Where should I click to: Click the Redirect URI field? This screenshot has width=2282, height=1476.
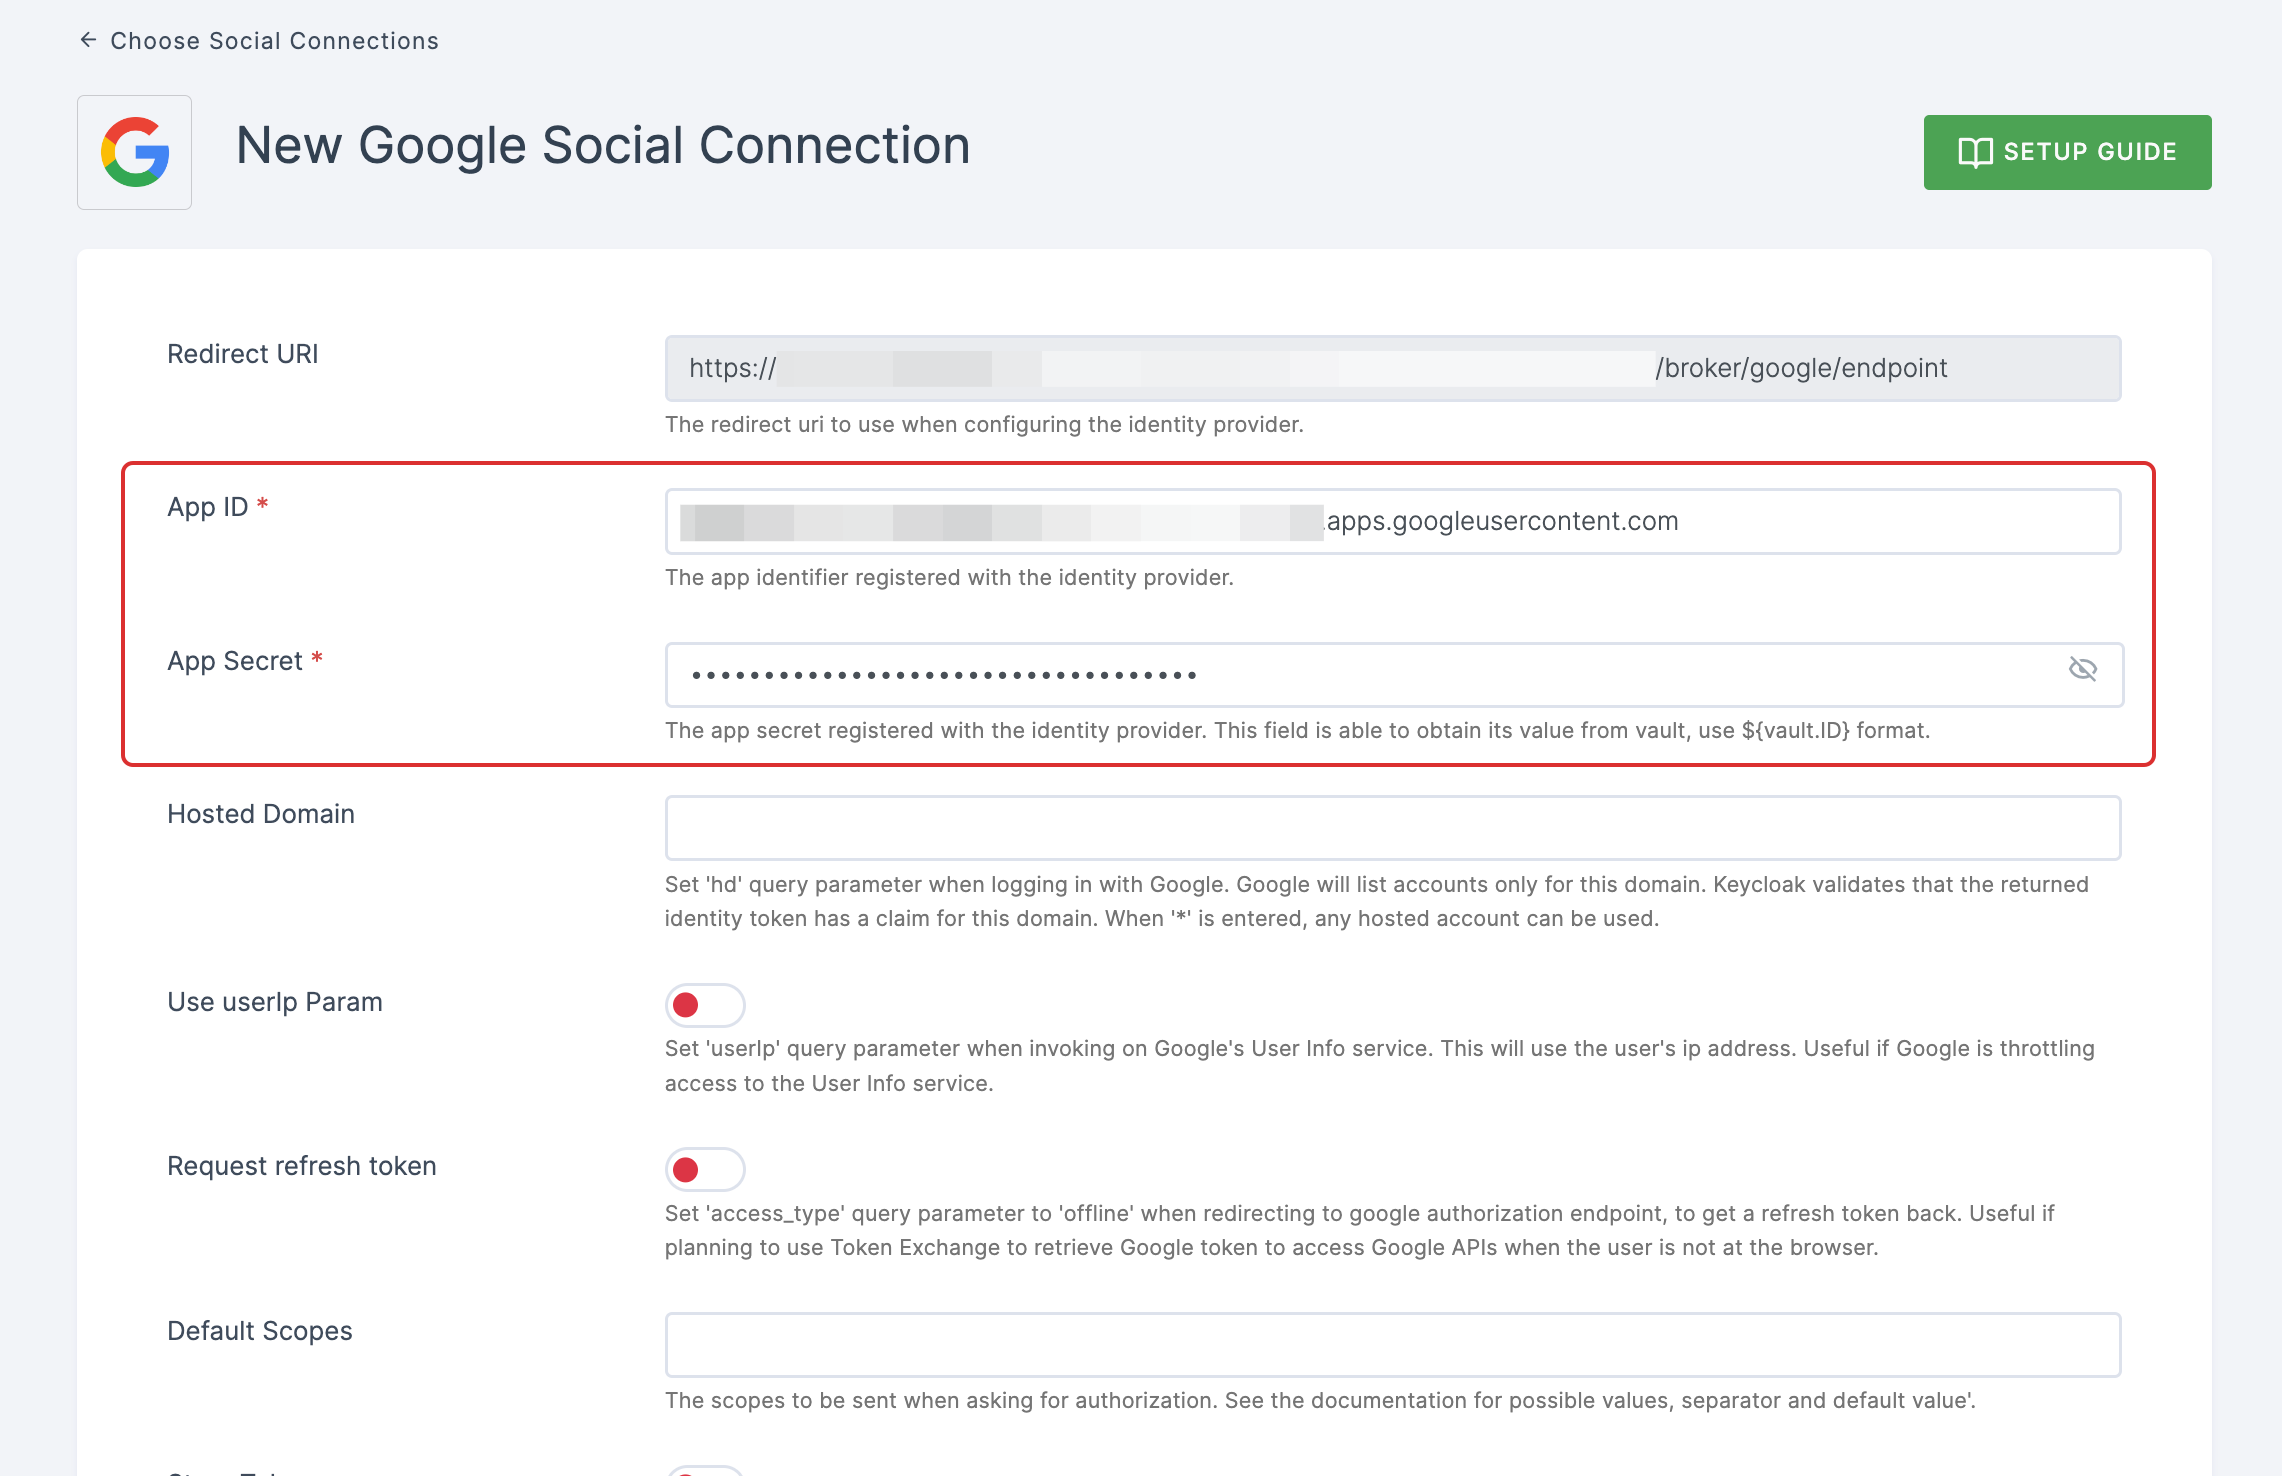click(1393, 368)
